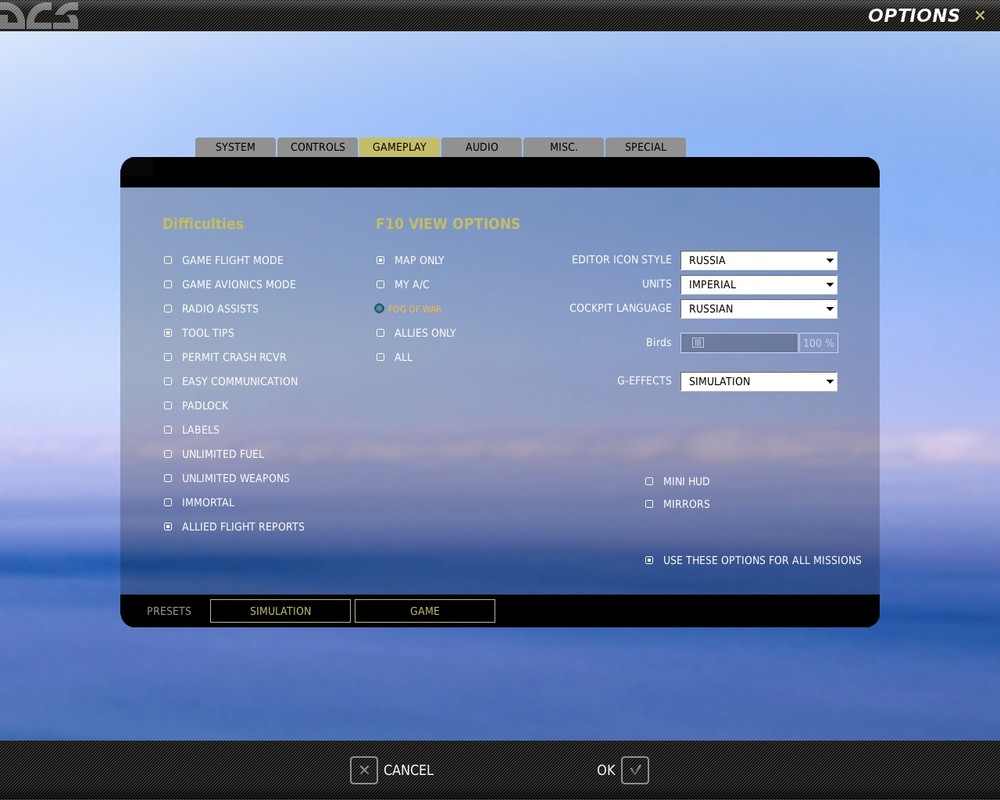Image resolution: width=1000 pixels, height=800 pixels.
Task: Click the PRESETS label
Action: click(169, 611)
